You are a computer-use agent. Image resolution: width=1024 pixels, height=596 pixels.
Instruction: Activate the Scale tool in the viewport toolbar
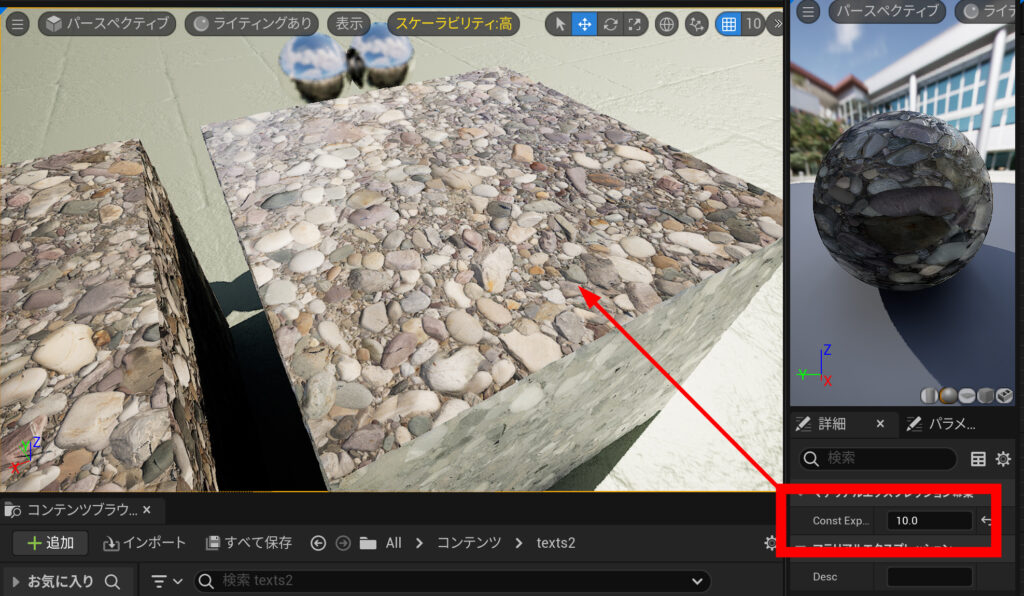click(634, 25)
